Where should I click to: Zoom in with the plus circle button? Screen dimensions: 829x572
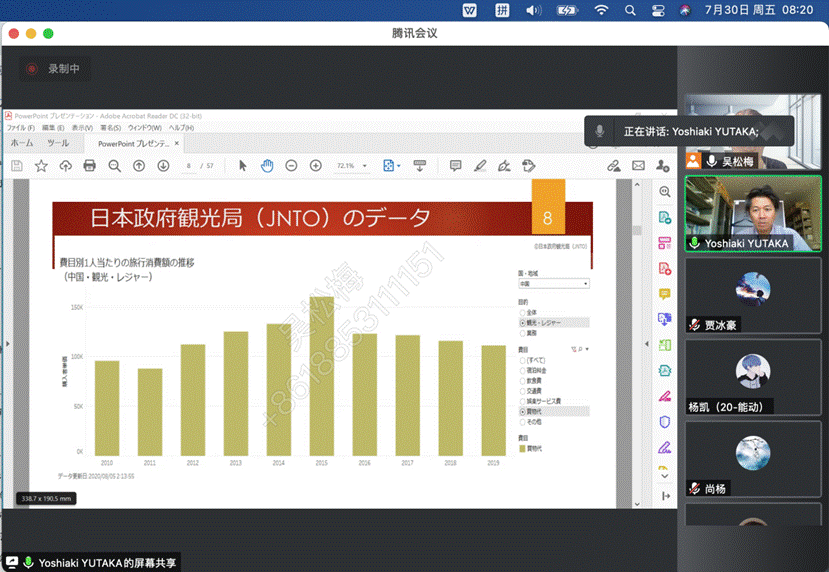click(x=316, y=166)
